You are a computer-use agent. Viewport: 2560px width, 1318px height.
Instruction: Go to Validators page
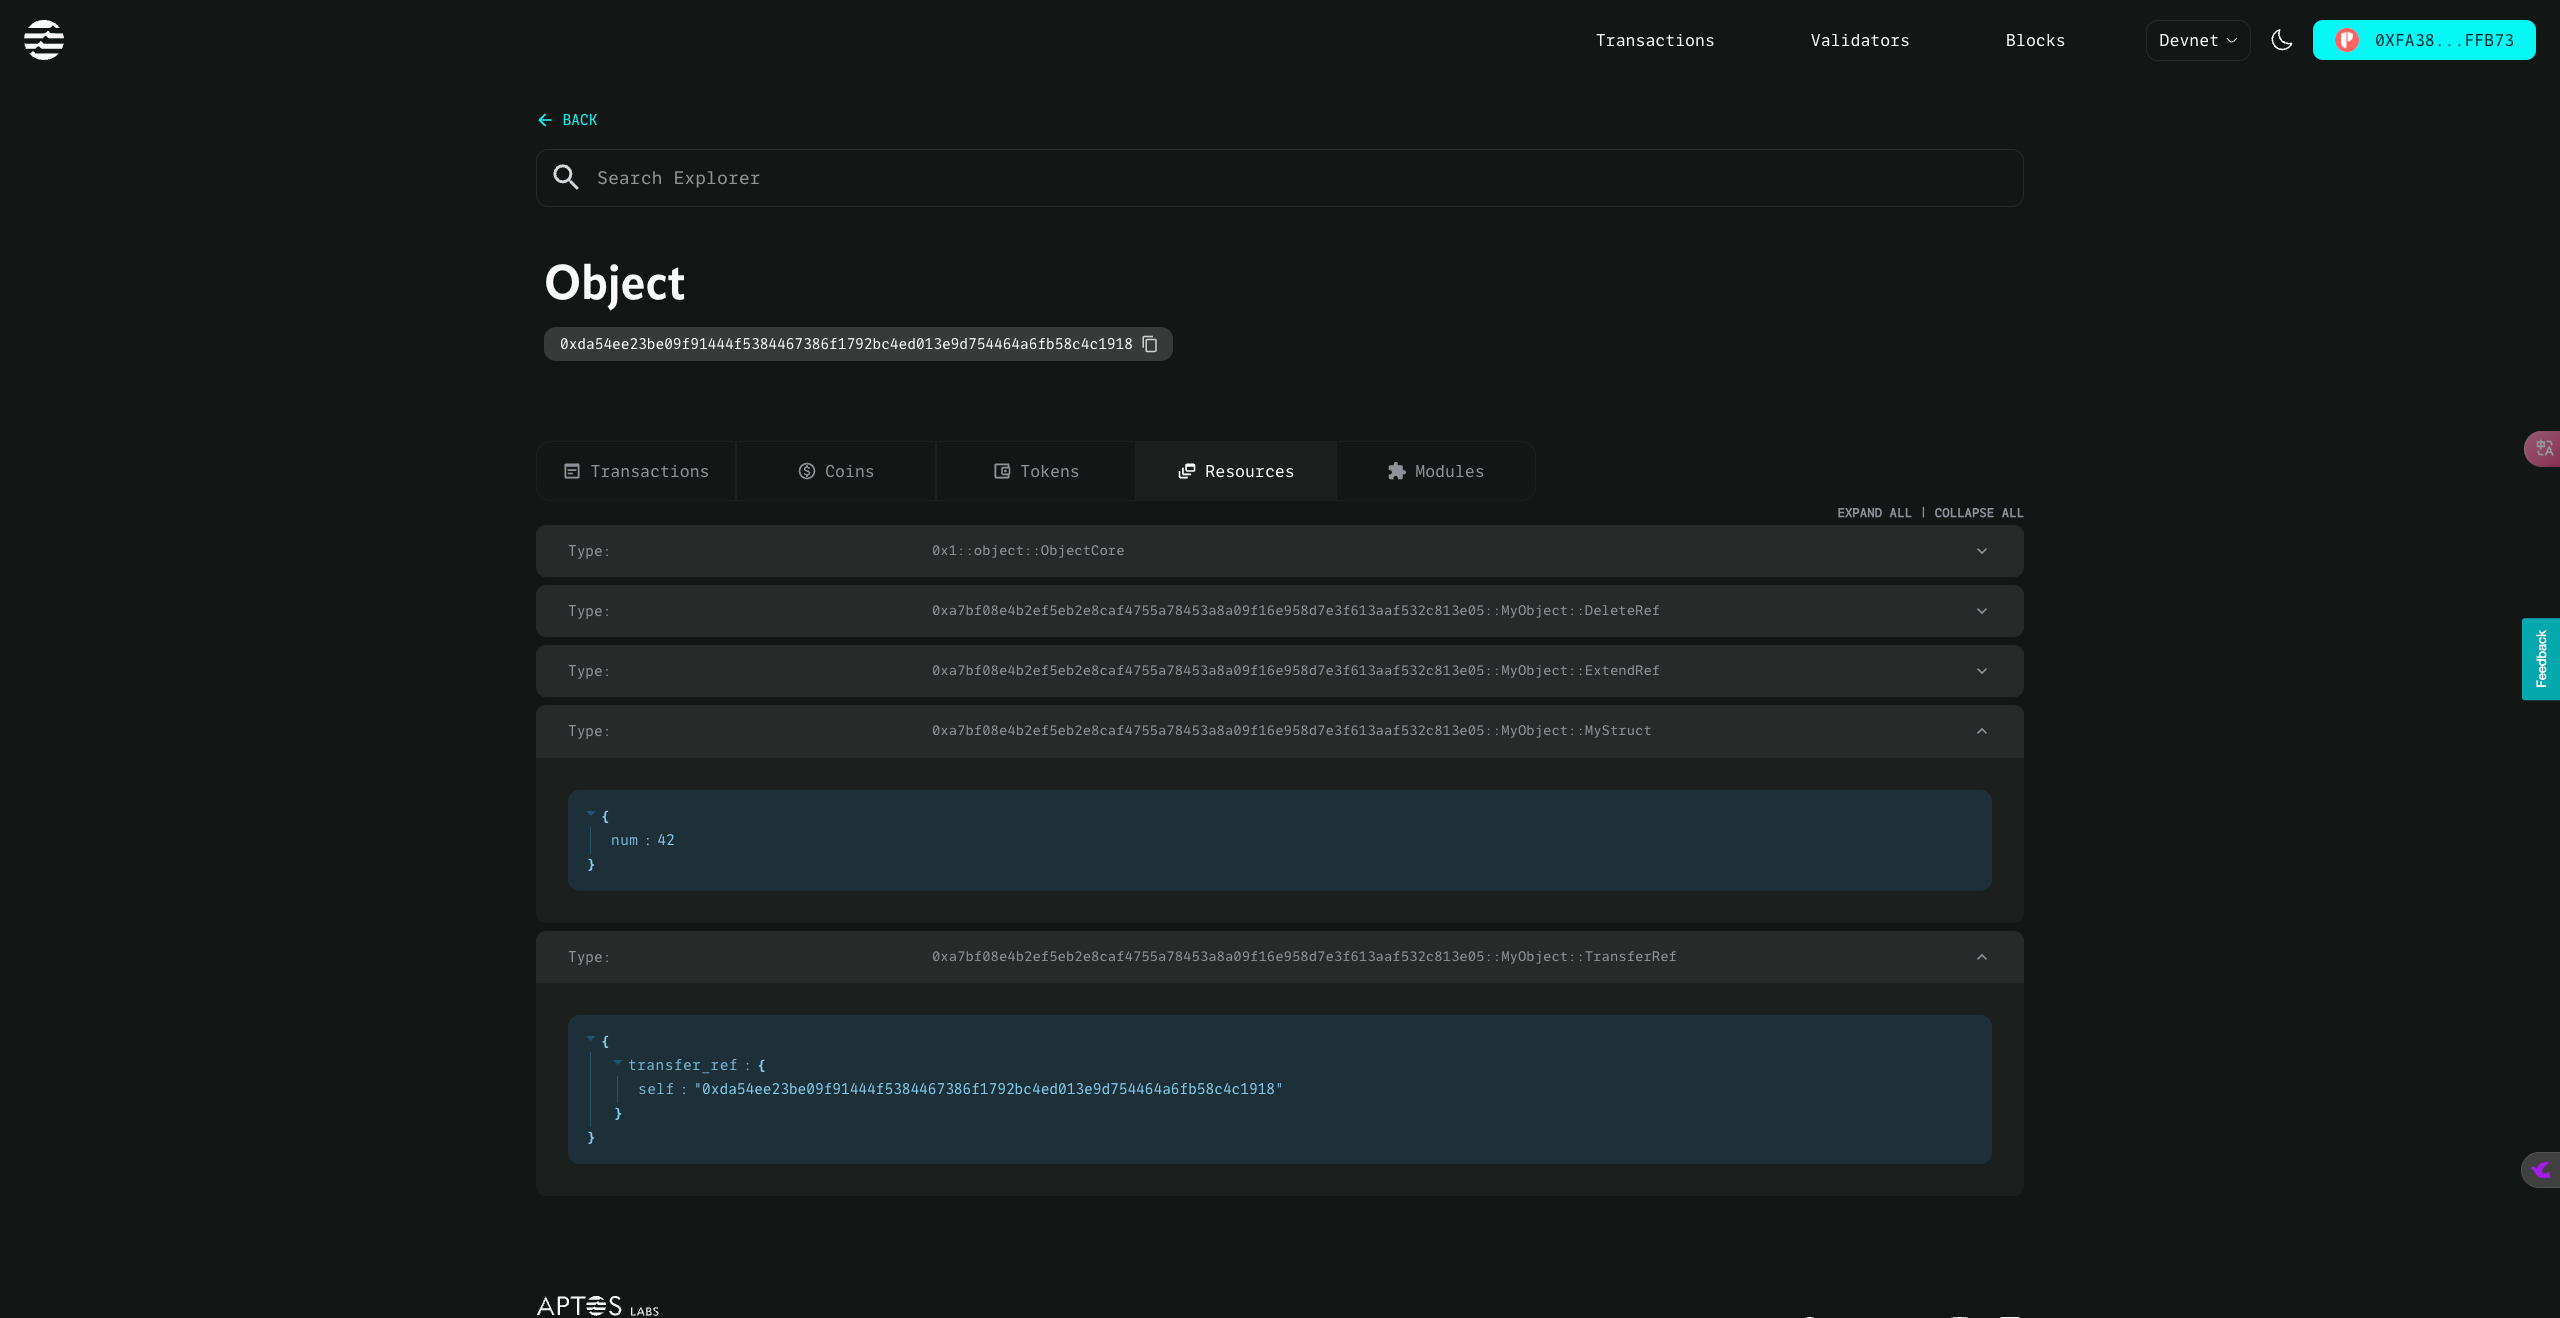[x=1859, y=40]
